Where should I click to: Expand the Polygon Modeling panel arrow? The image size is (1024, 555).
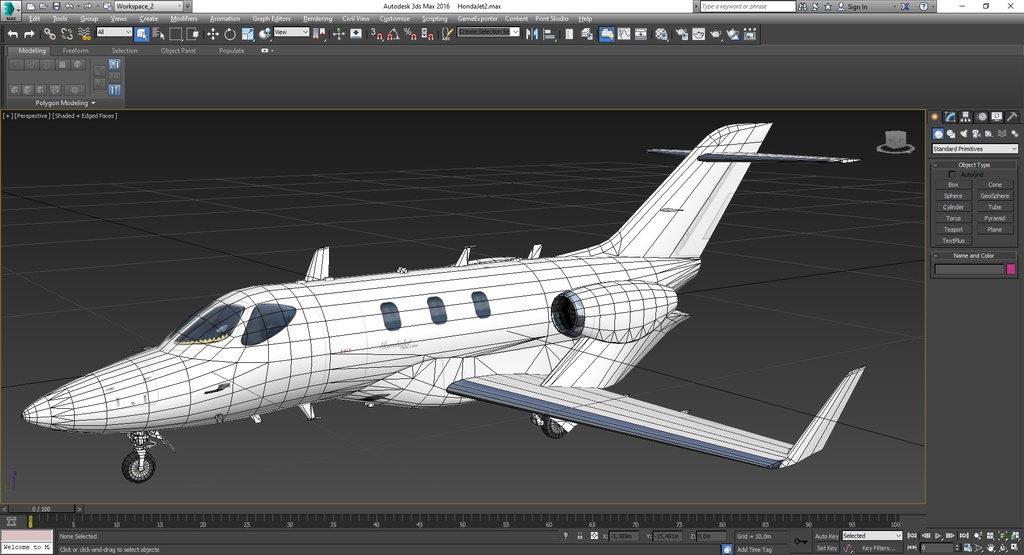93,103
